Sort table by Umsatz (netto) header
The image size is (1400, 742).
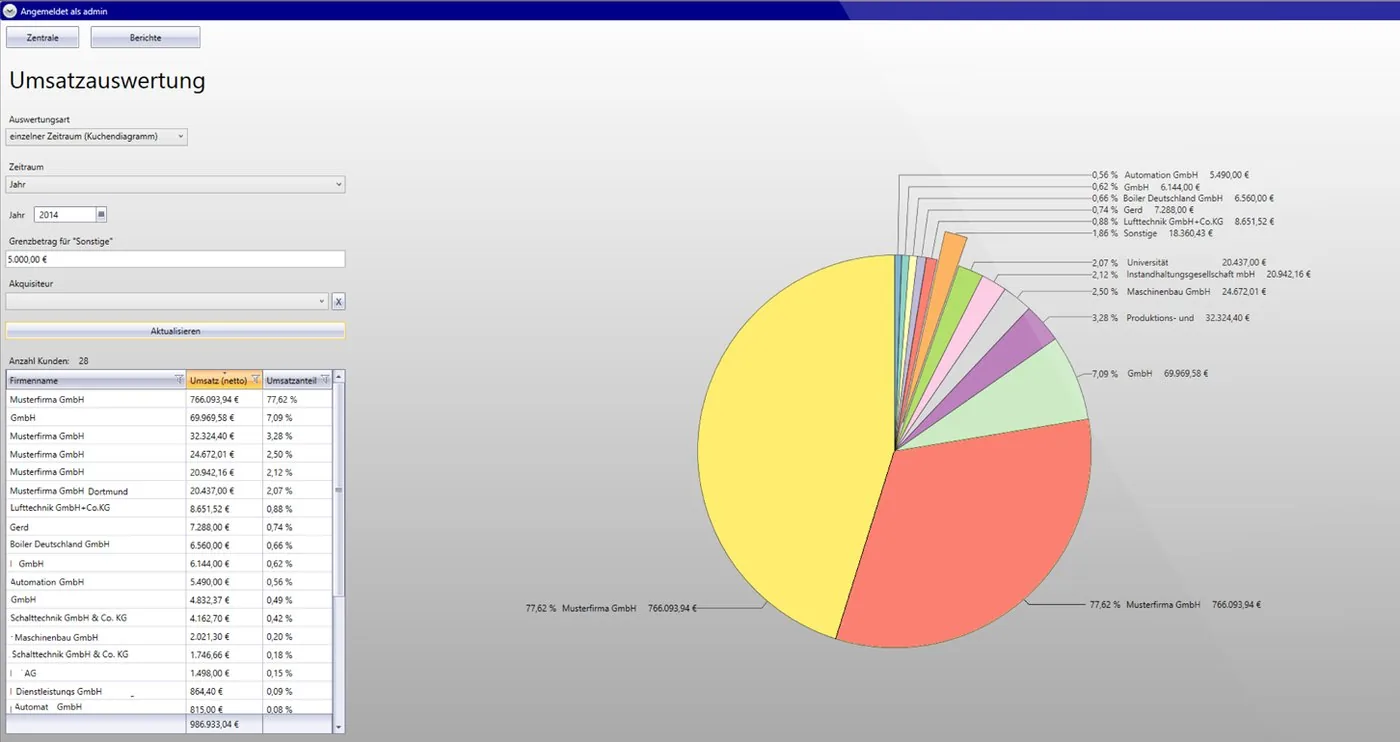click(x=218, y=380)
